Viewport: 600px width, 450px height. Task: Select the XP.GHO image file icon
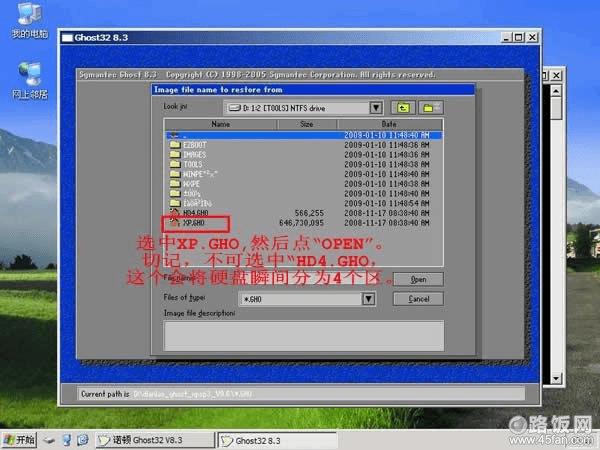(x=175, y=223)
